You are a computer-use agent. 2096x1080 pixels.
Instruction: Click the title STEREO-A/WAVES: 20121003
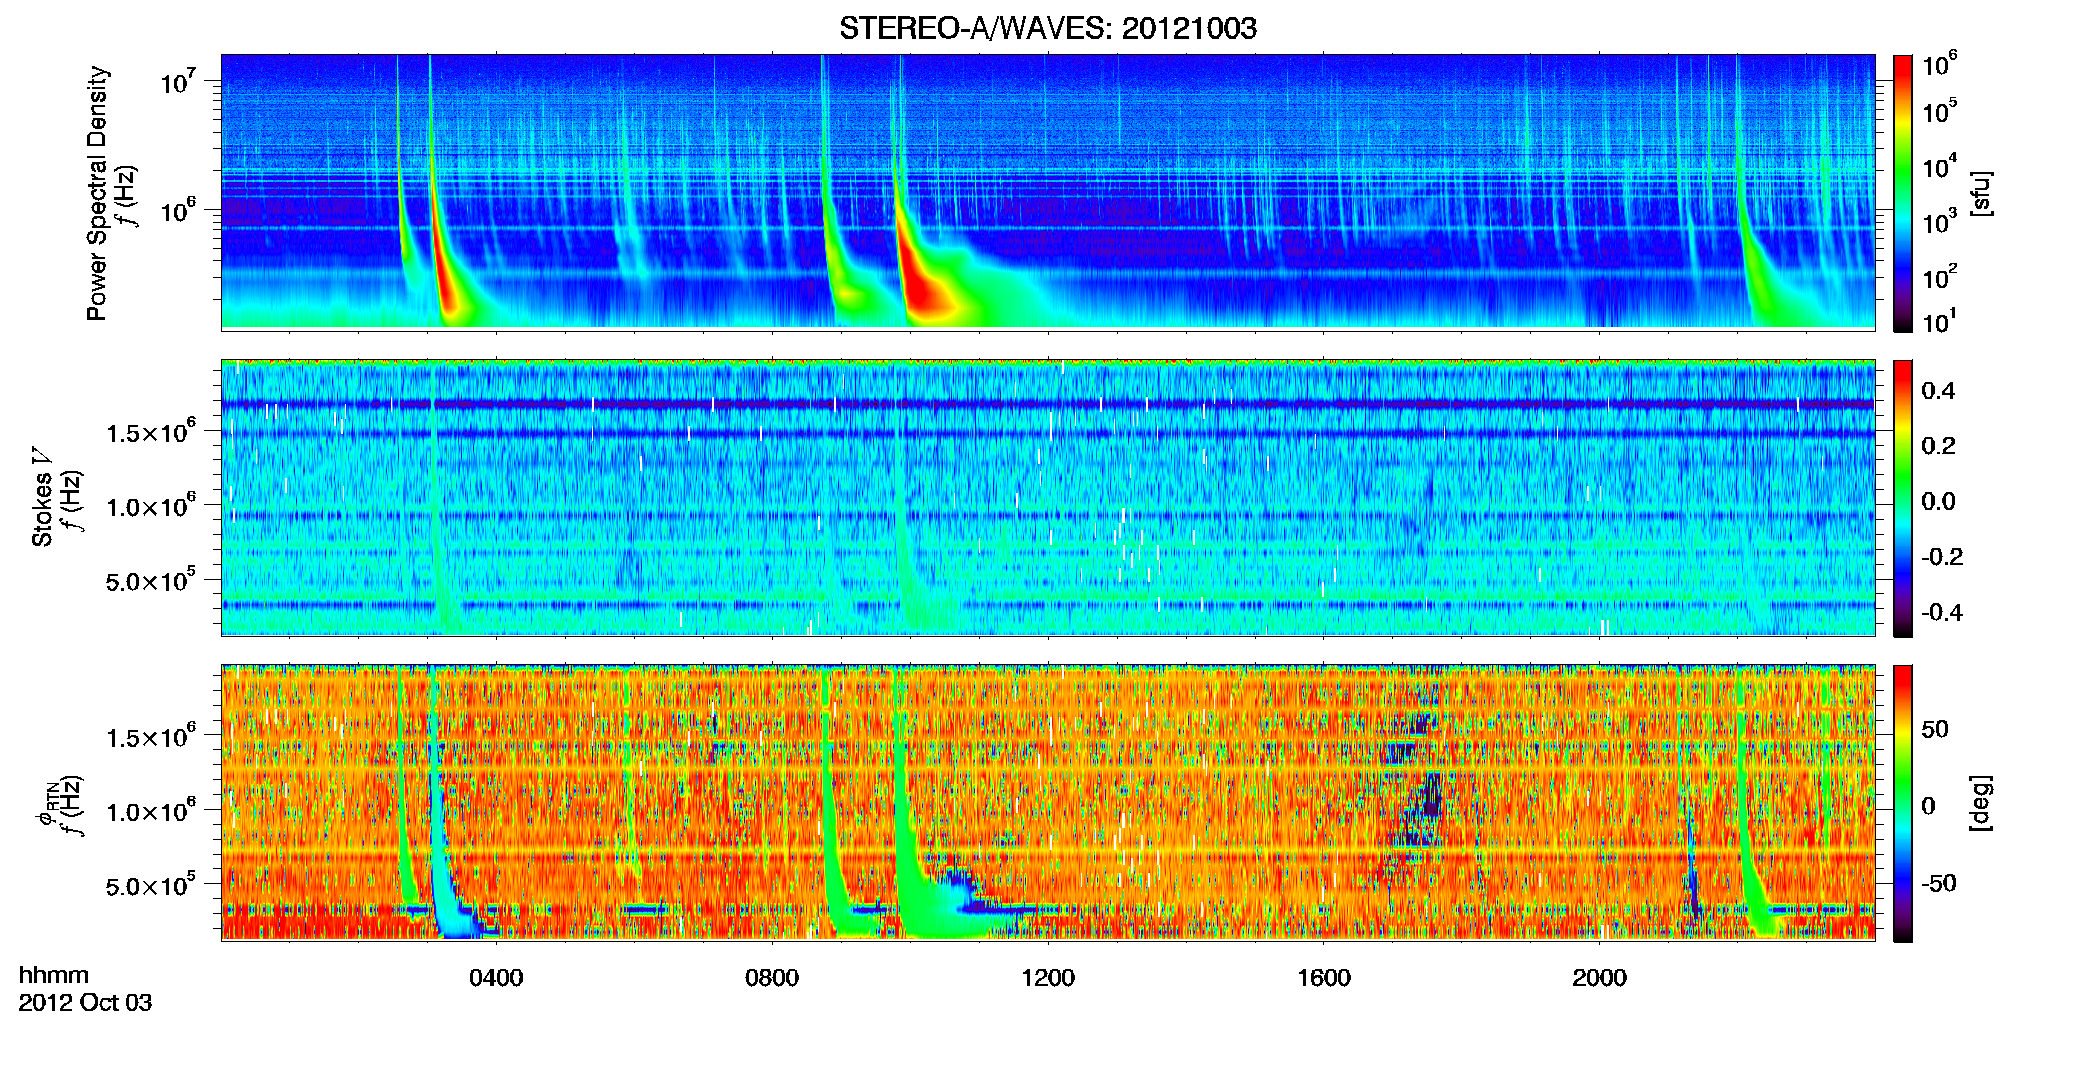click(1048, 28)
